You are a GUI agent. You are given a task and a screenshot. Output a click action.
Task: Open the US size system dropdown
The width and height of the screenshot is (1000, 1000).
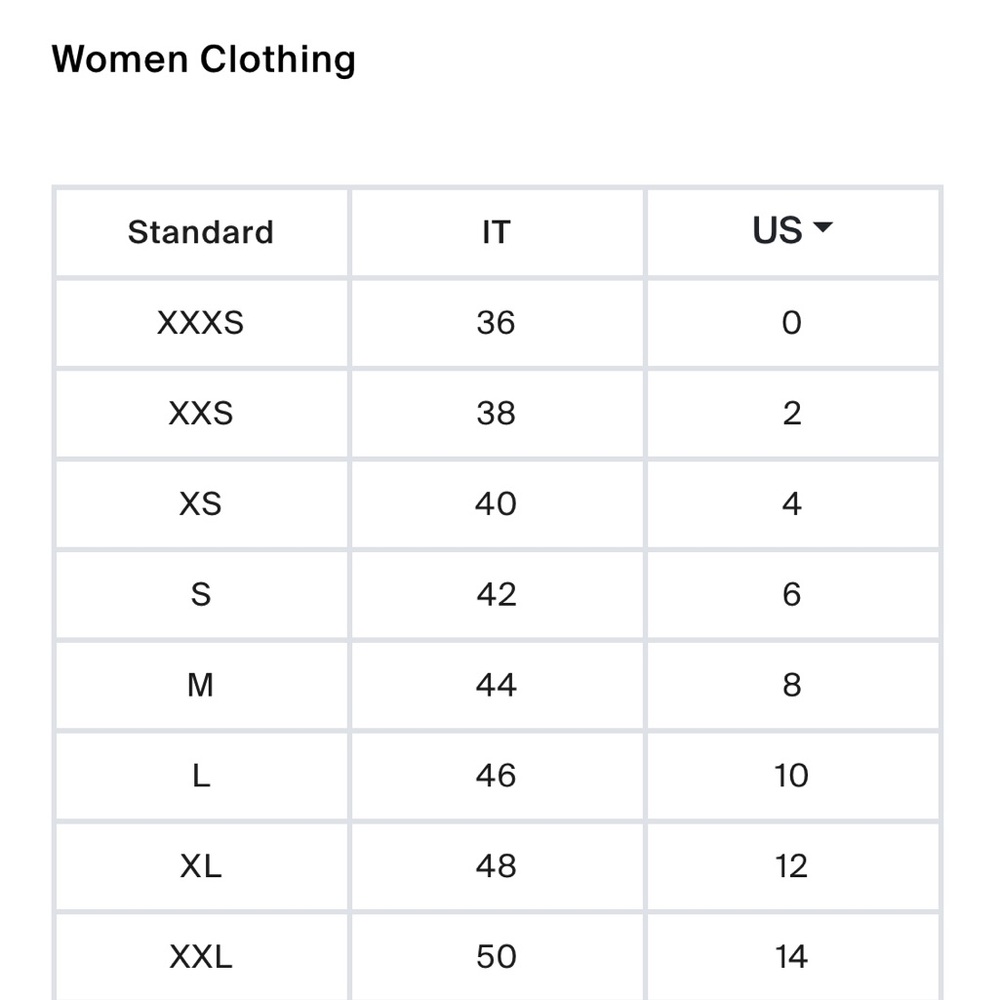[x=791, y=231]
